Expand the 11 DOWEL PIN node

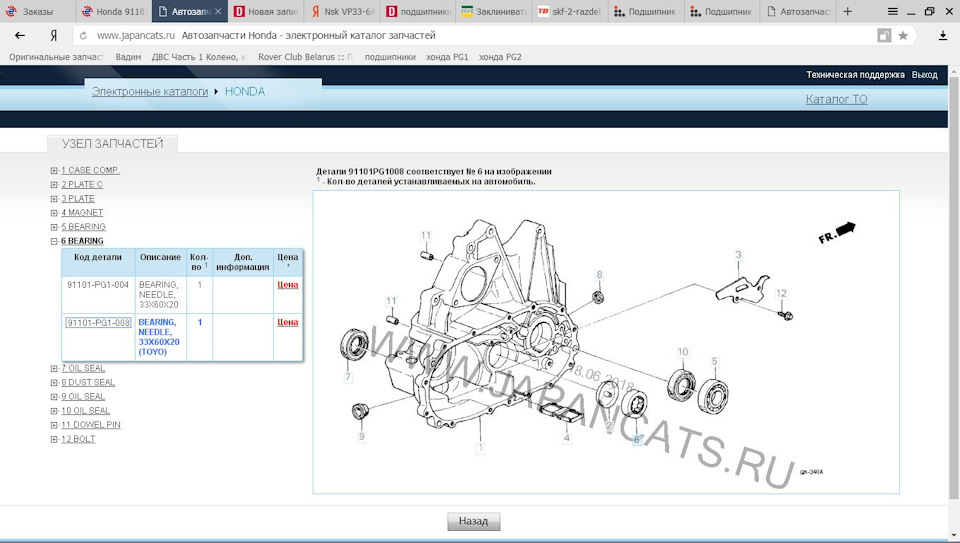coord(54,424)
